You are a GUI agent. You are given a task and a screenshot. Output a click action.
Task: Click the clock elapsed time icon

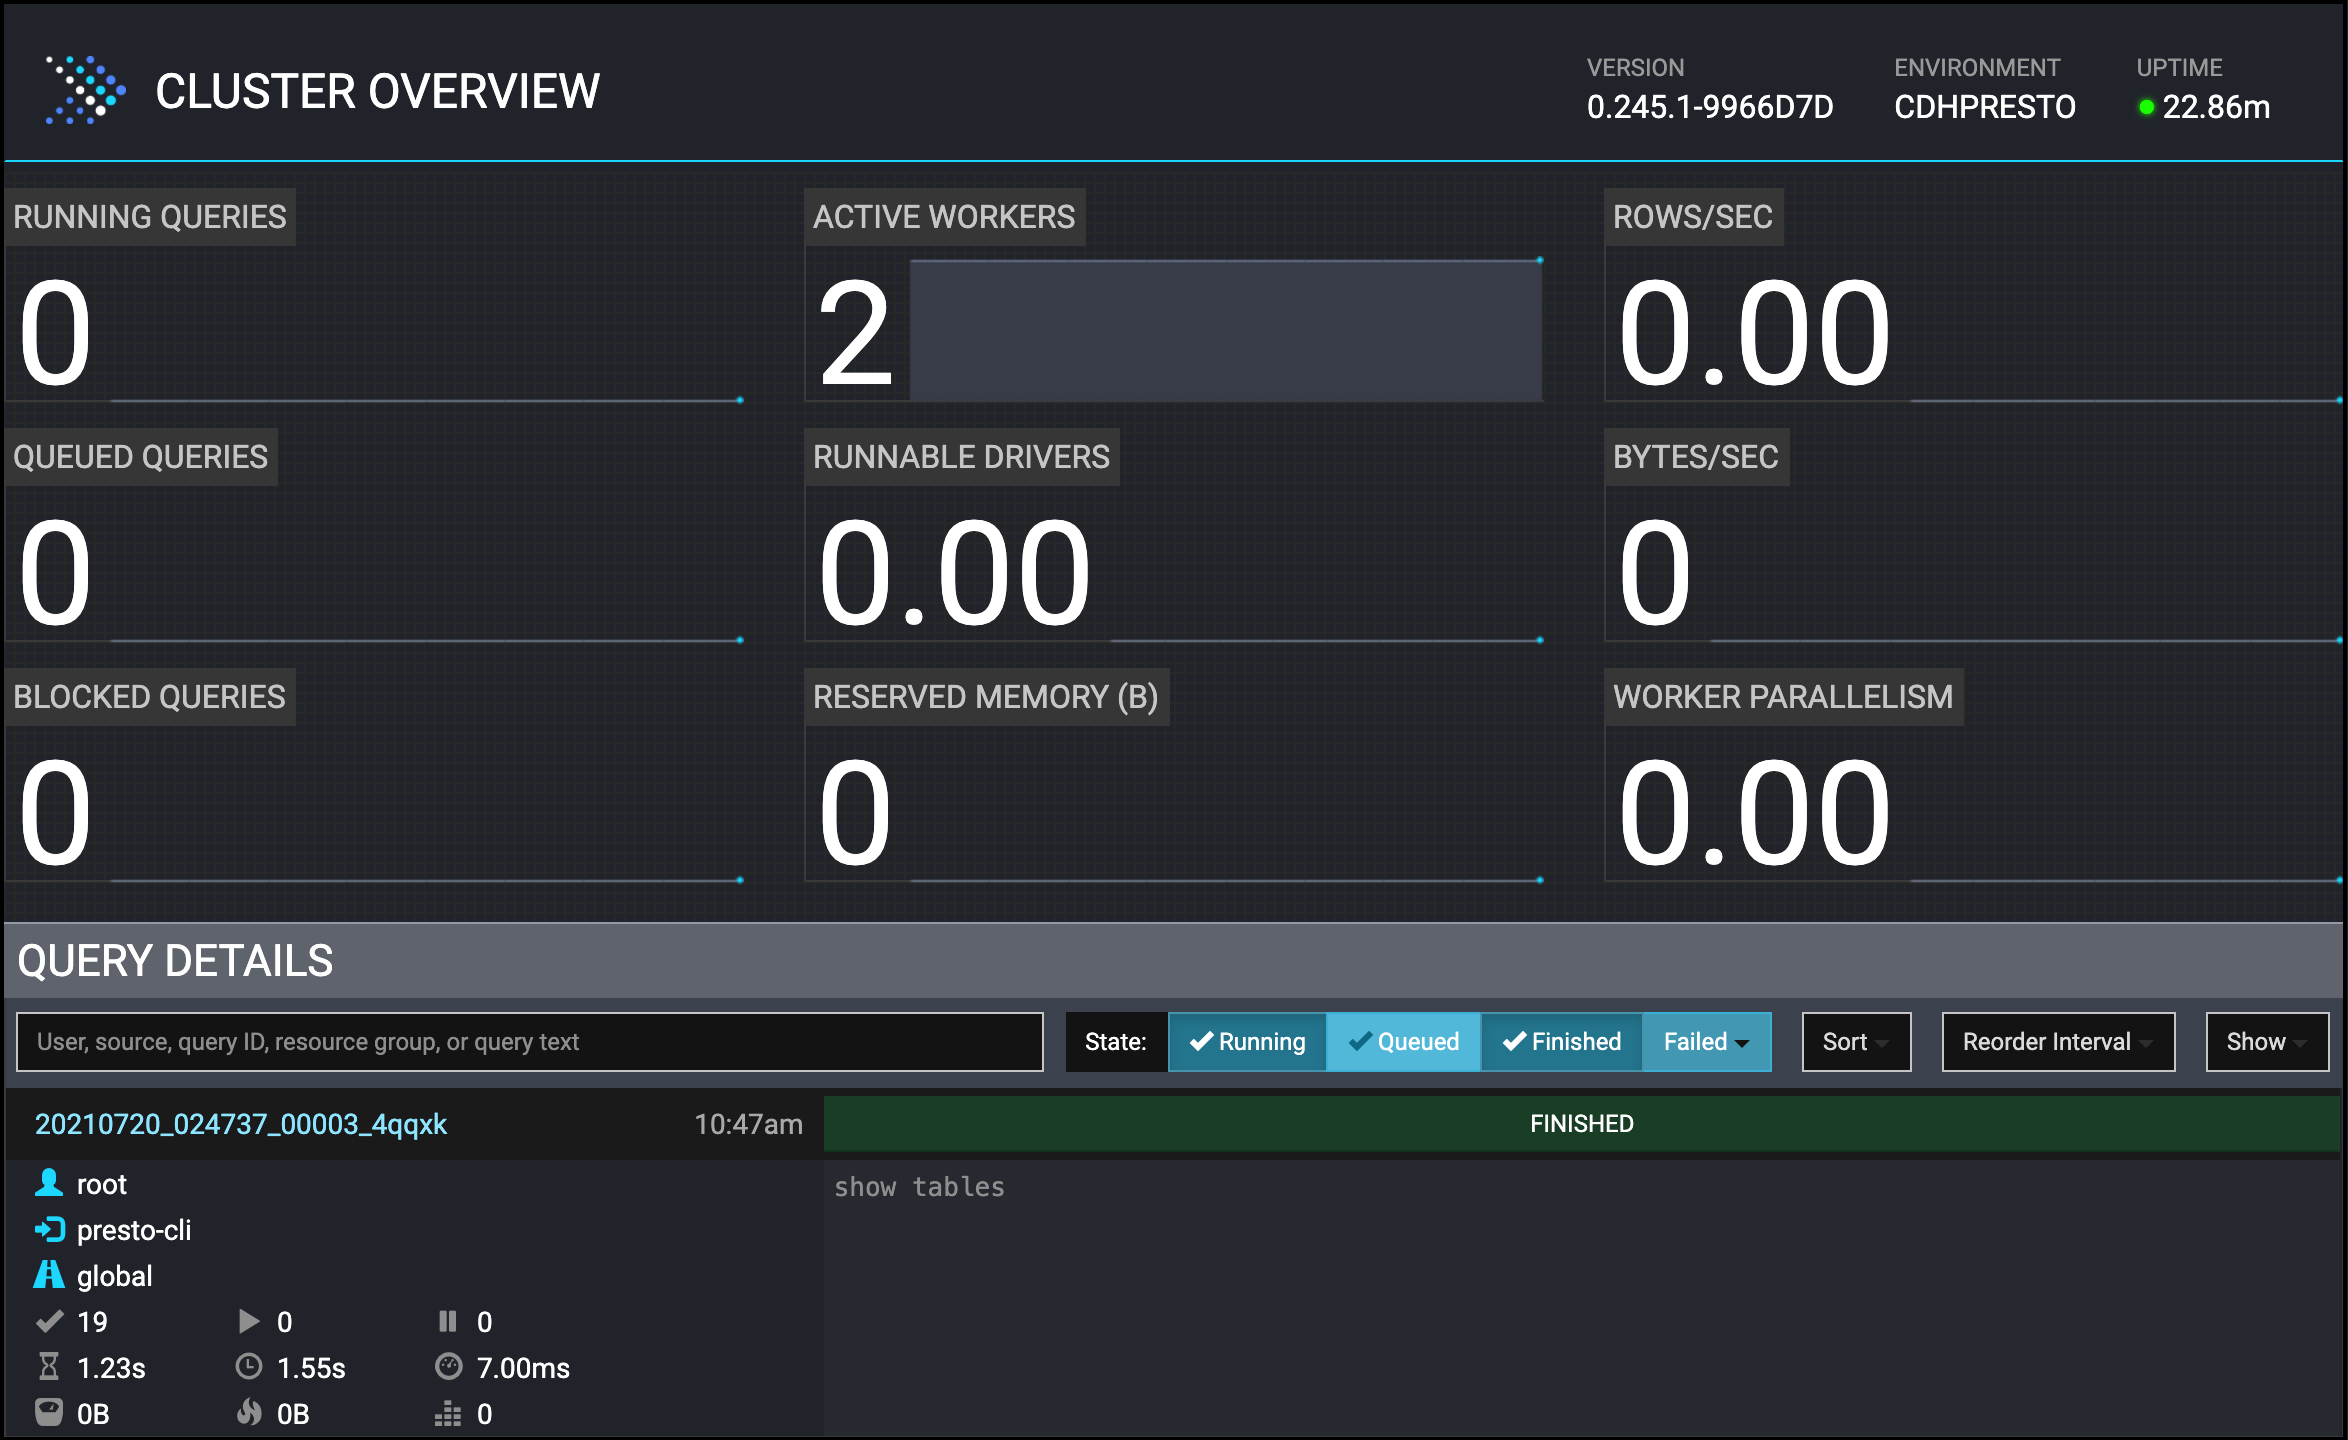[x=248, y=1367]
